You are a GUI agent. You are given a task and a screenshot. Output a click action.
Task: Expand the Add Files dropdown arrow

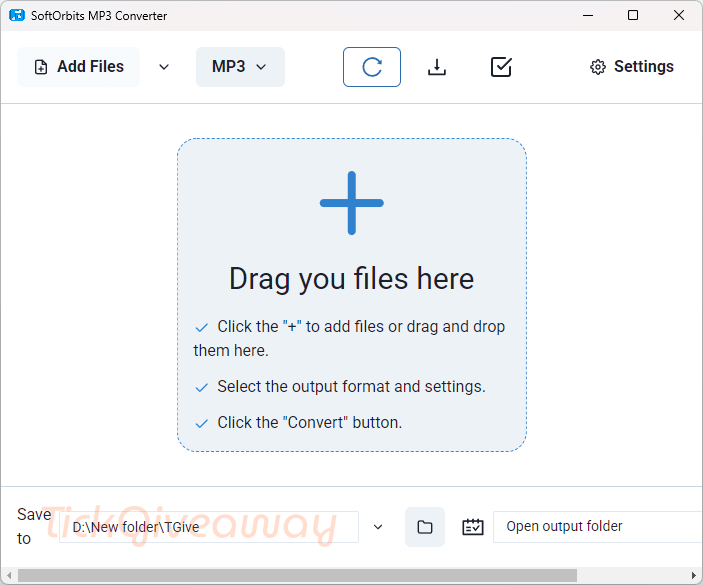pos(164,67)
